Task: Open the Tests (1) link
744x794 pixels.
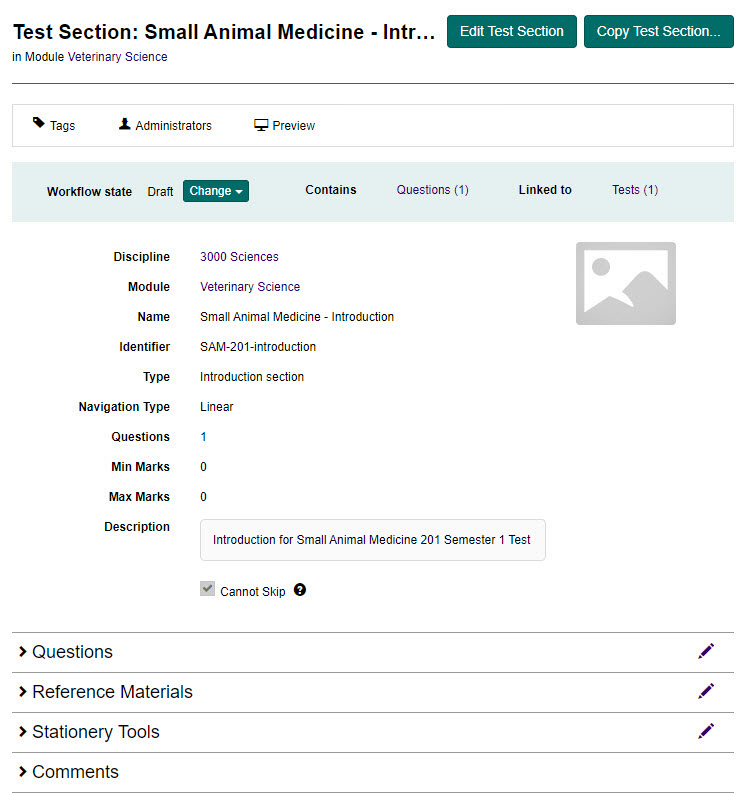Action: (x=635, y=190)
